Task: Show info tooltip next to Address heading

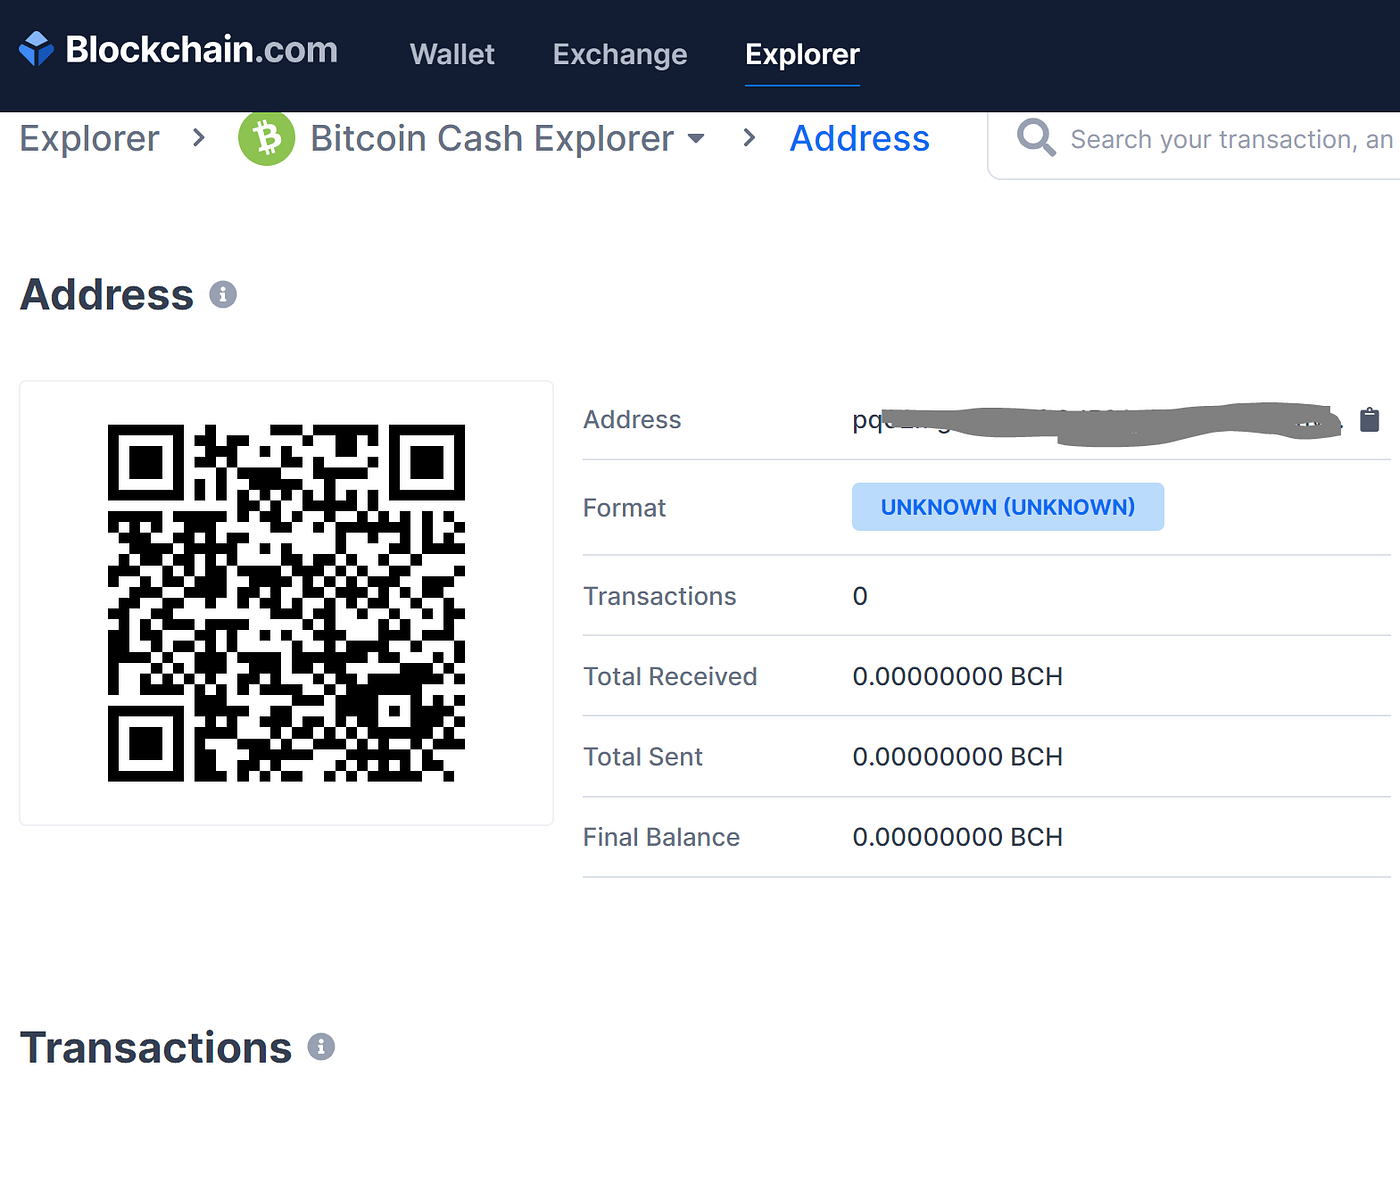Action: point(223,295)
